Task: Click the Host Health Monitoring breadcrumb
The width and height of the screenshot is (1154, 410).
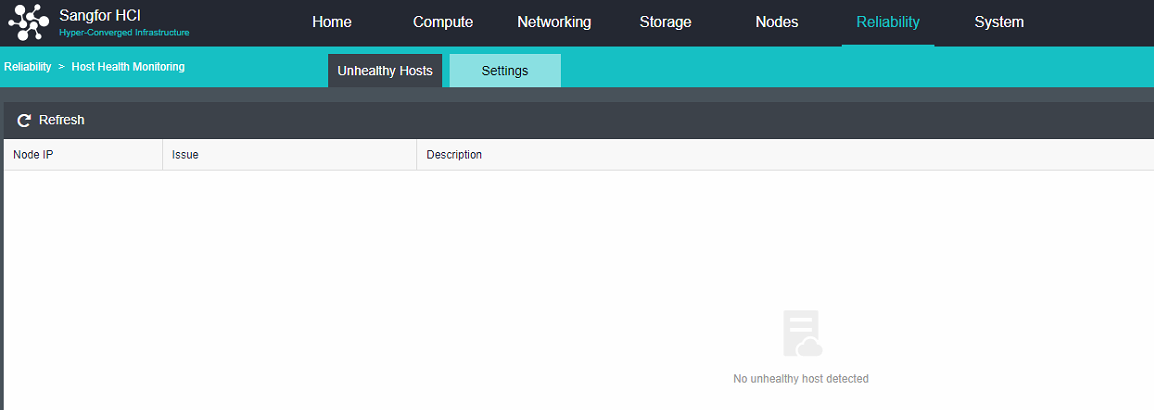Action: [x=128, y=67]
